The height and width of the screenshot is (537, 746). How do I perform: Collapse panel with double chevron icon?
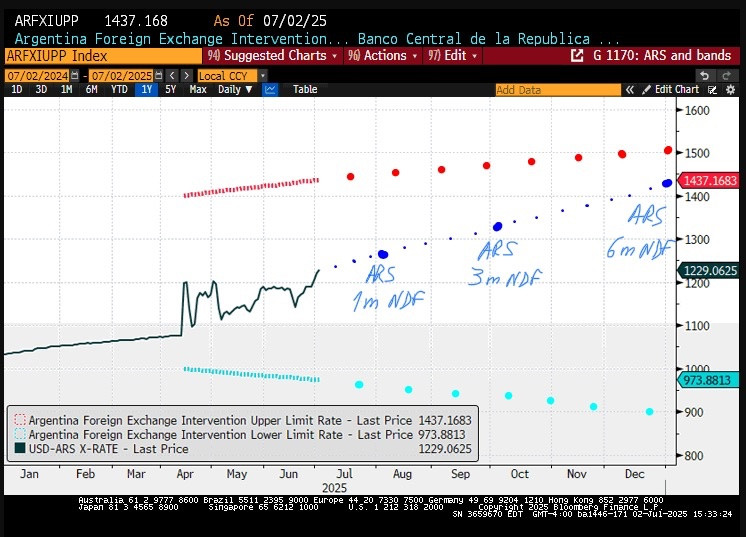pos(629,89)
